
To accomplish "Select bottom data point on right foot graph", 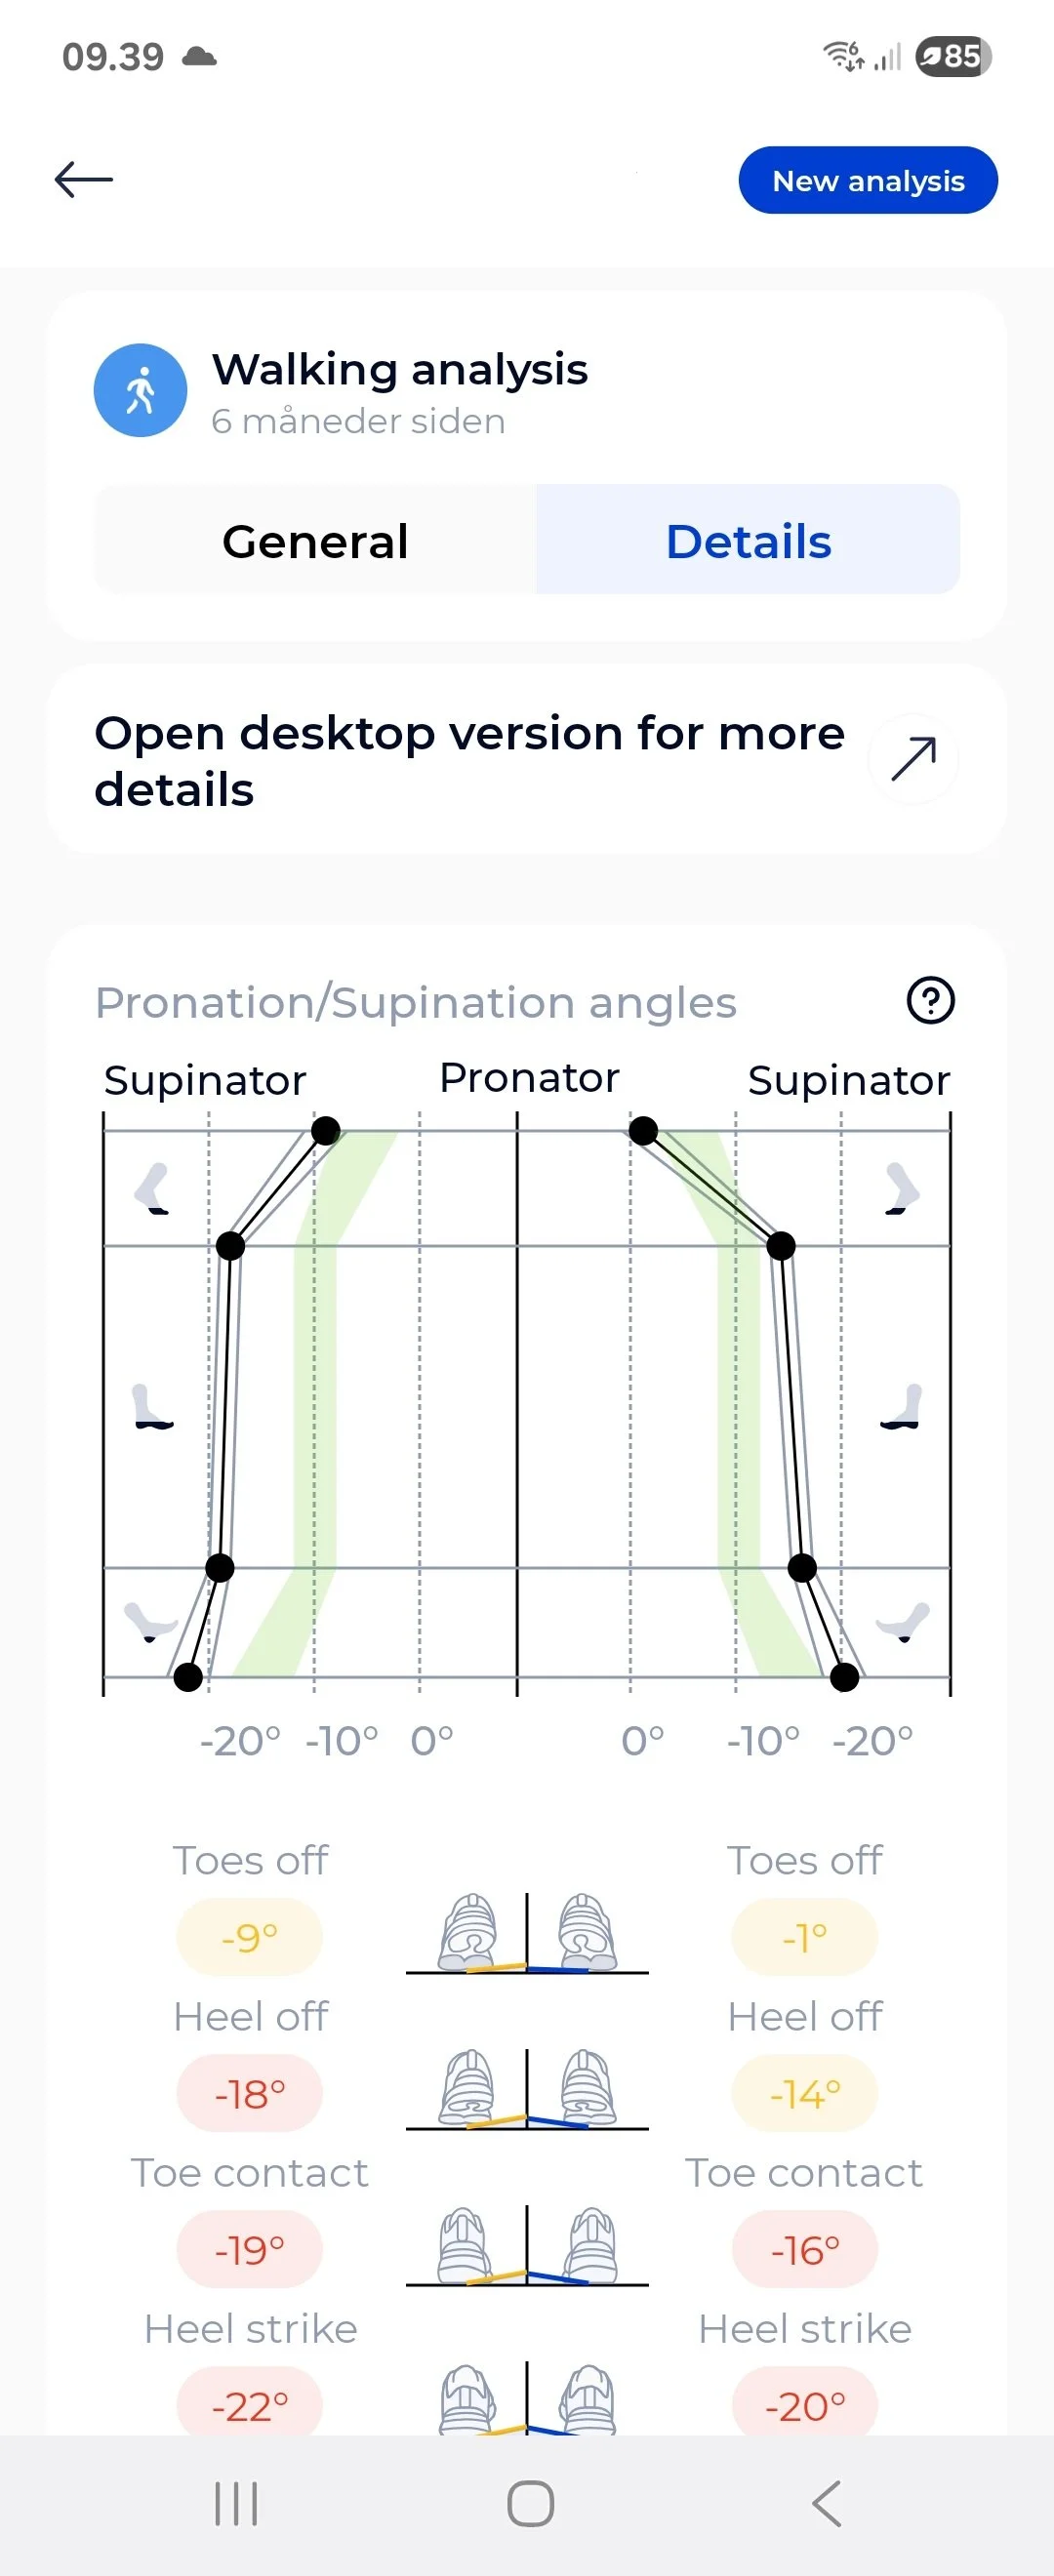I will (x=845, y=1677).
